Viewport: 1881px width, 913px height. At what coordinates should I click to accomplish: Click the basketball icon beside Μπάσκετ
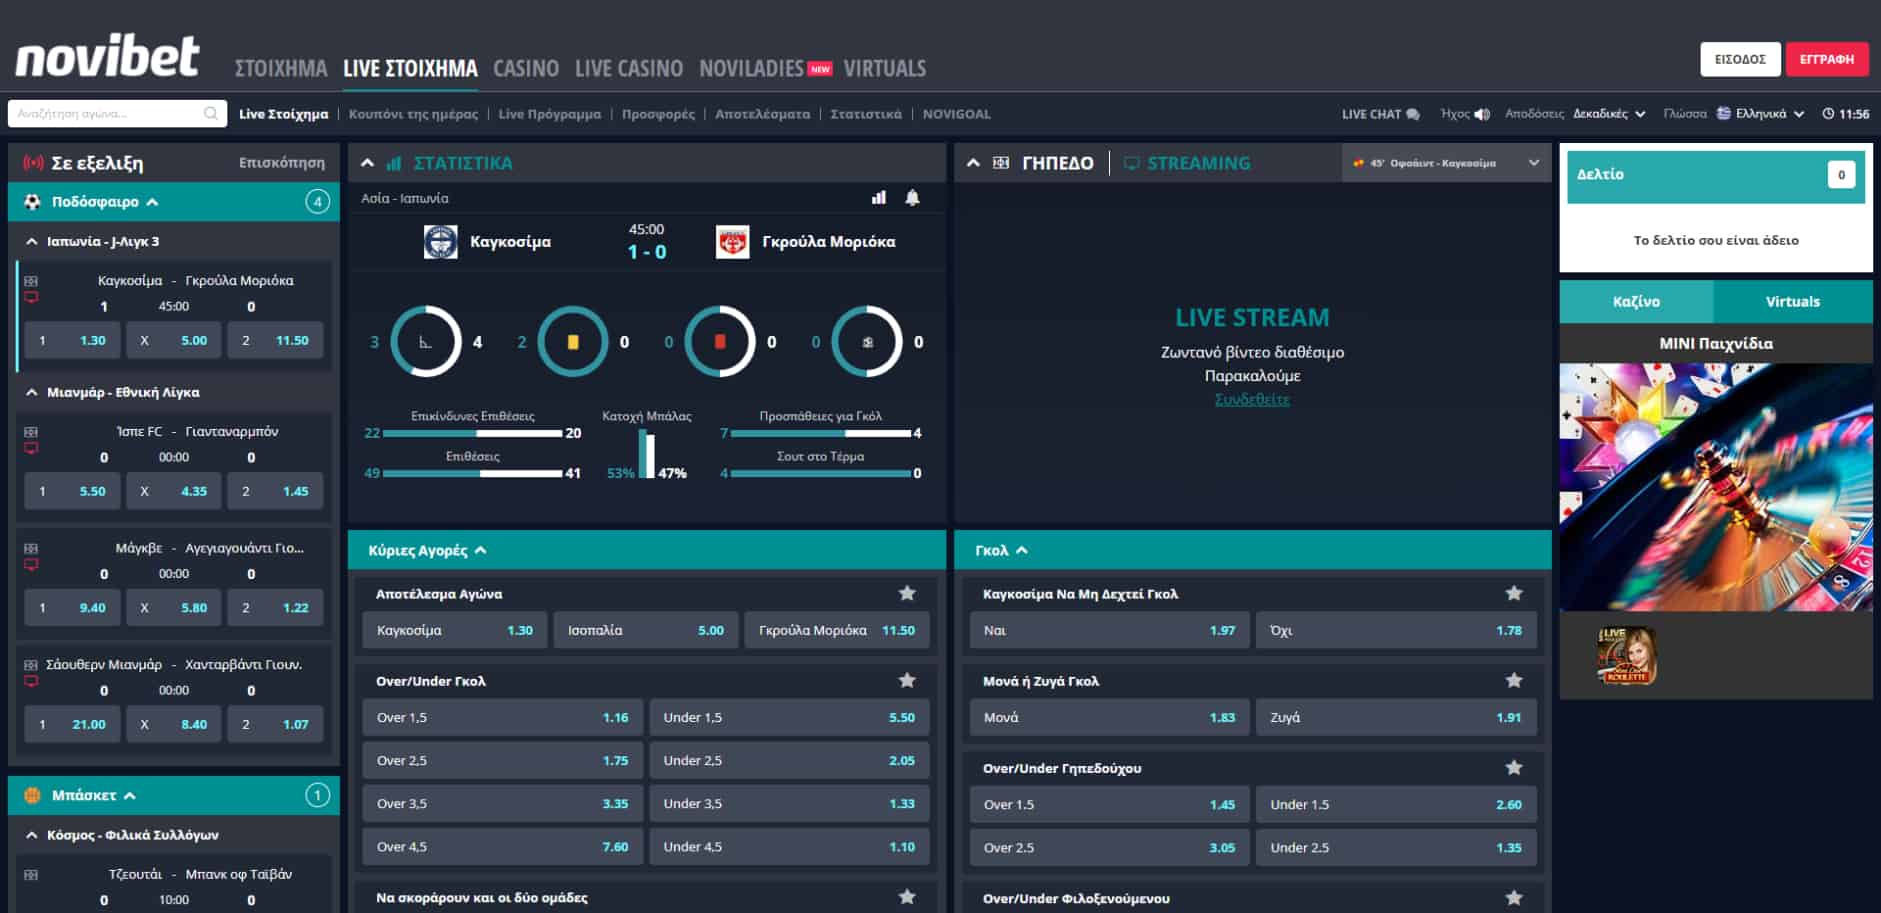click(32, 795)
